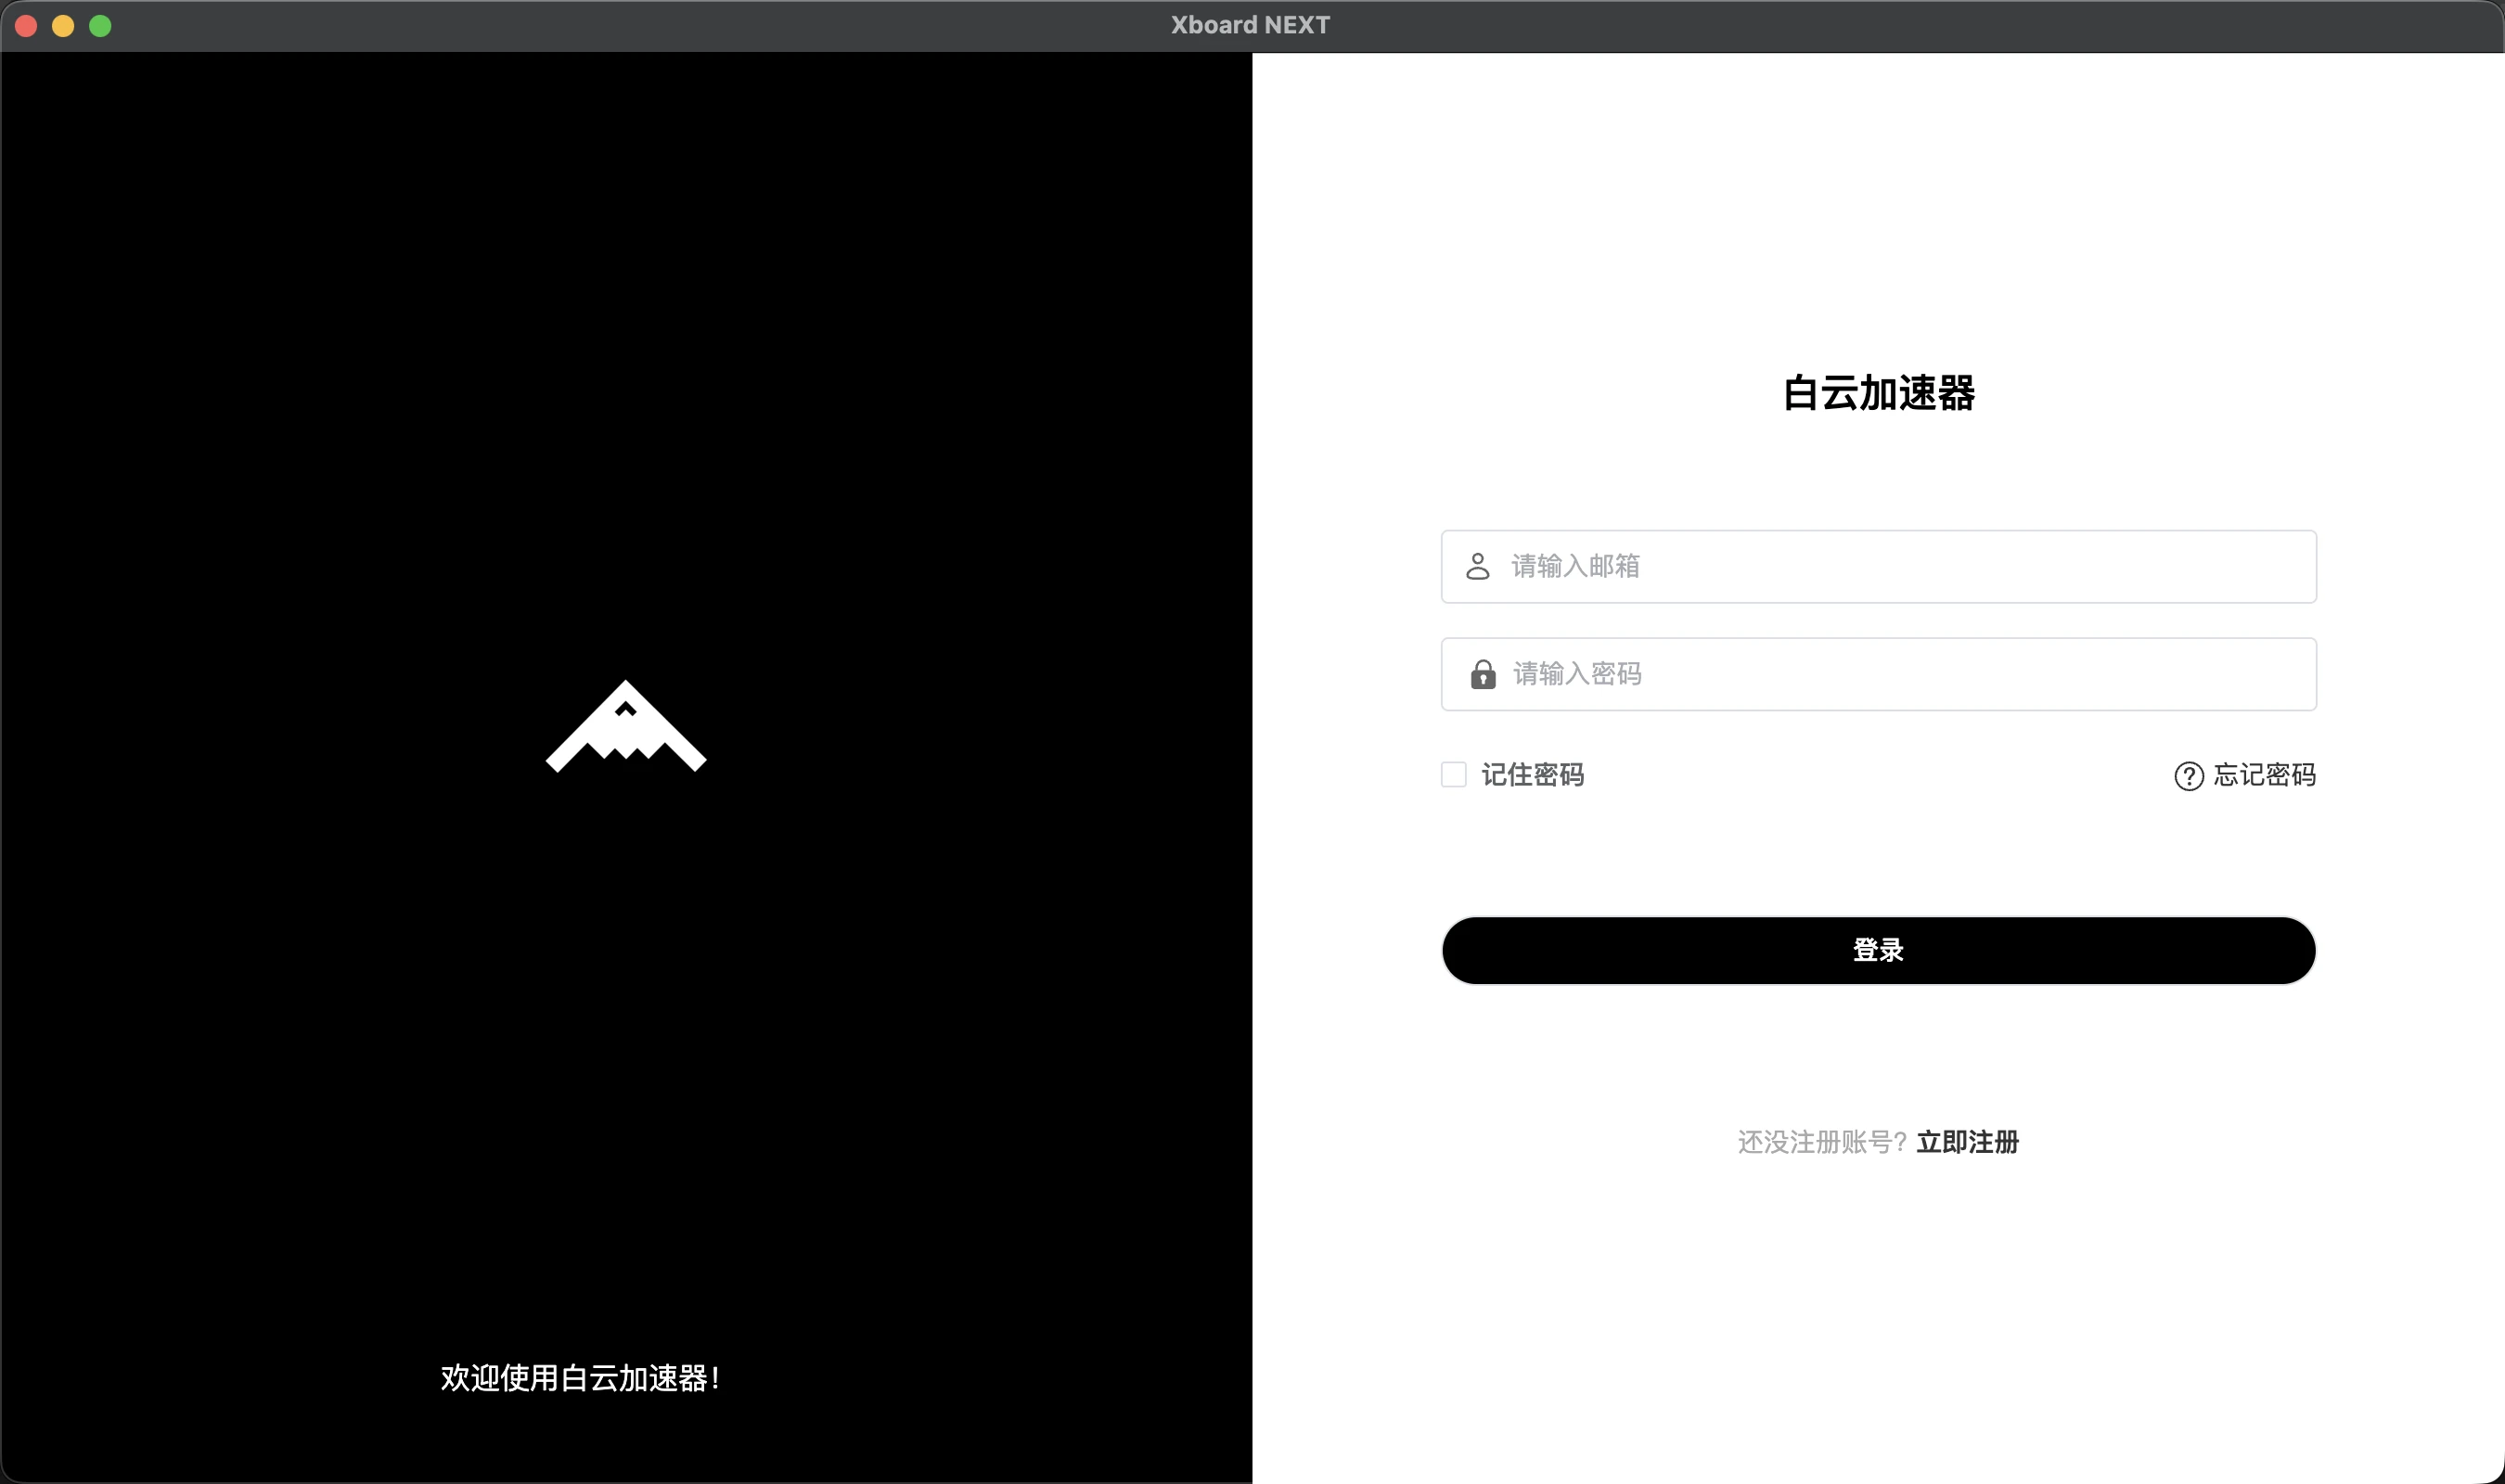Close the Xboard NEXT window
2505x1484 pixels.
tap(27, 26)
